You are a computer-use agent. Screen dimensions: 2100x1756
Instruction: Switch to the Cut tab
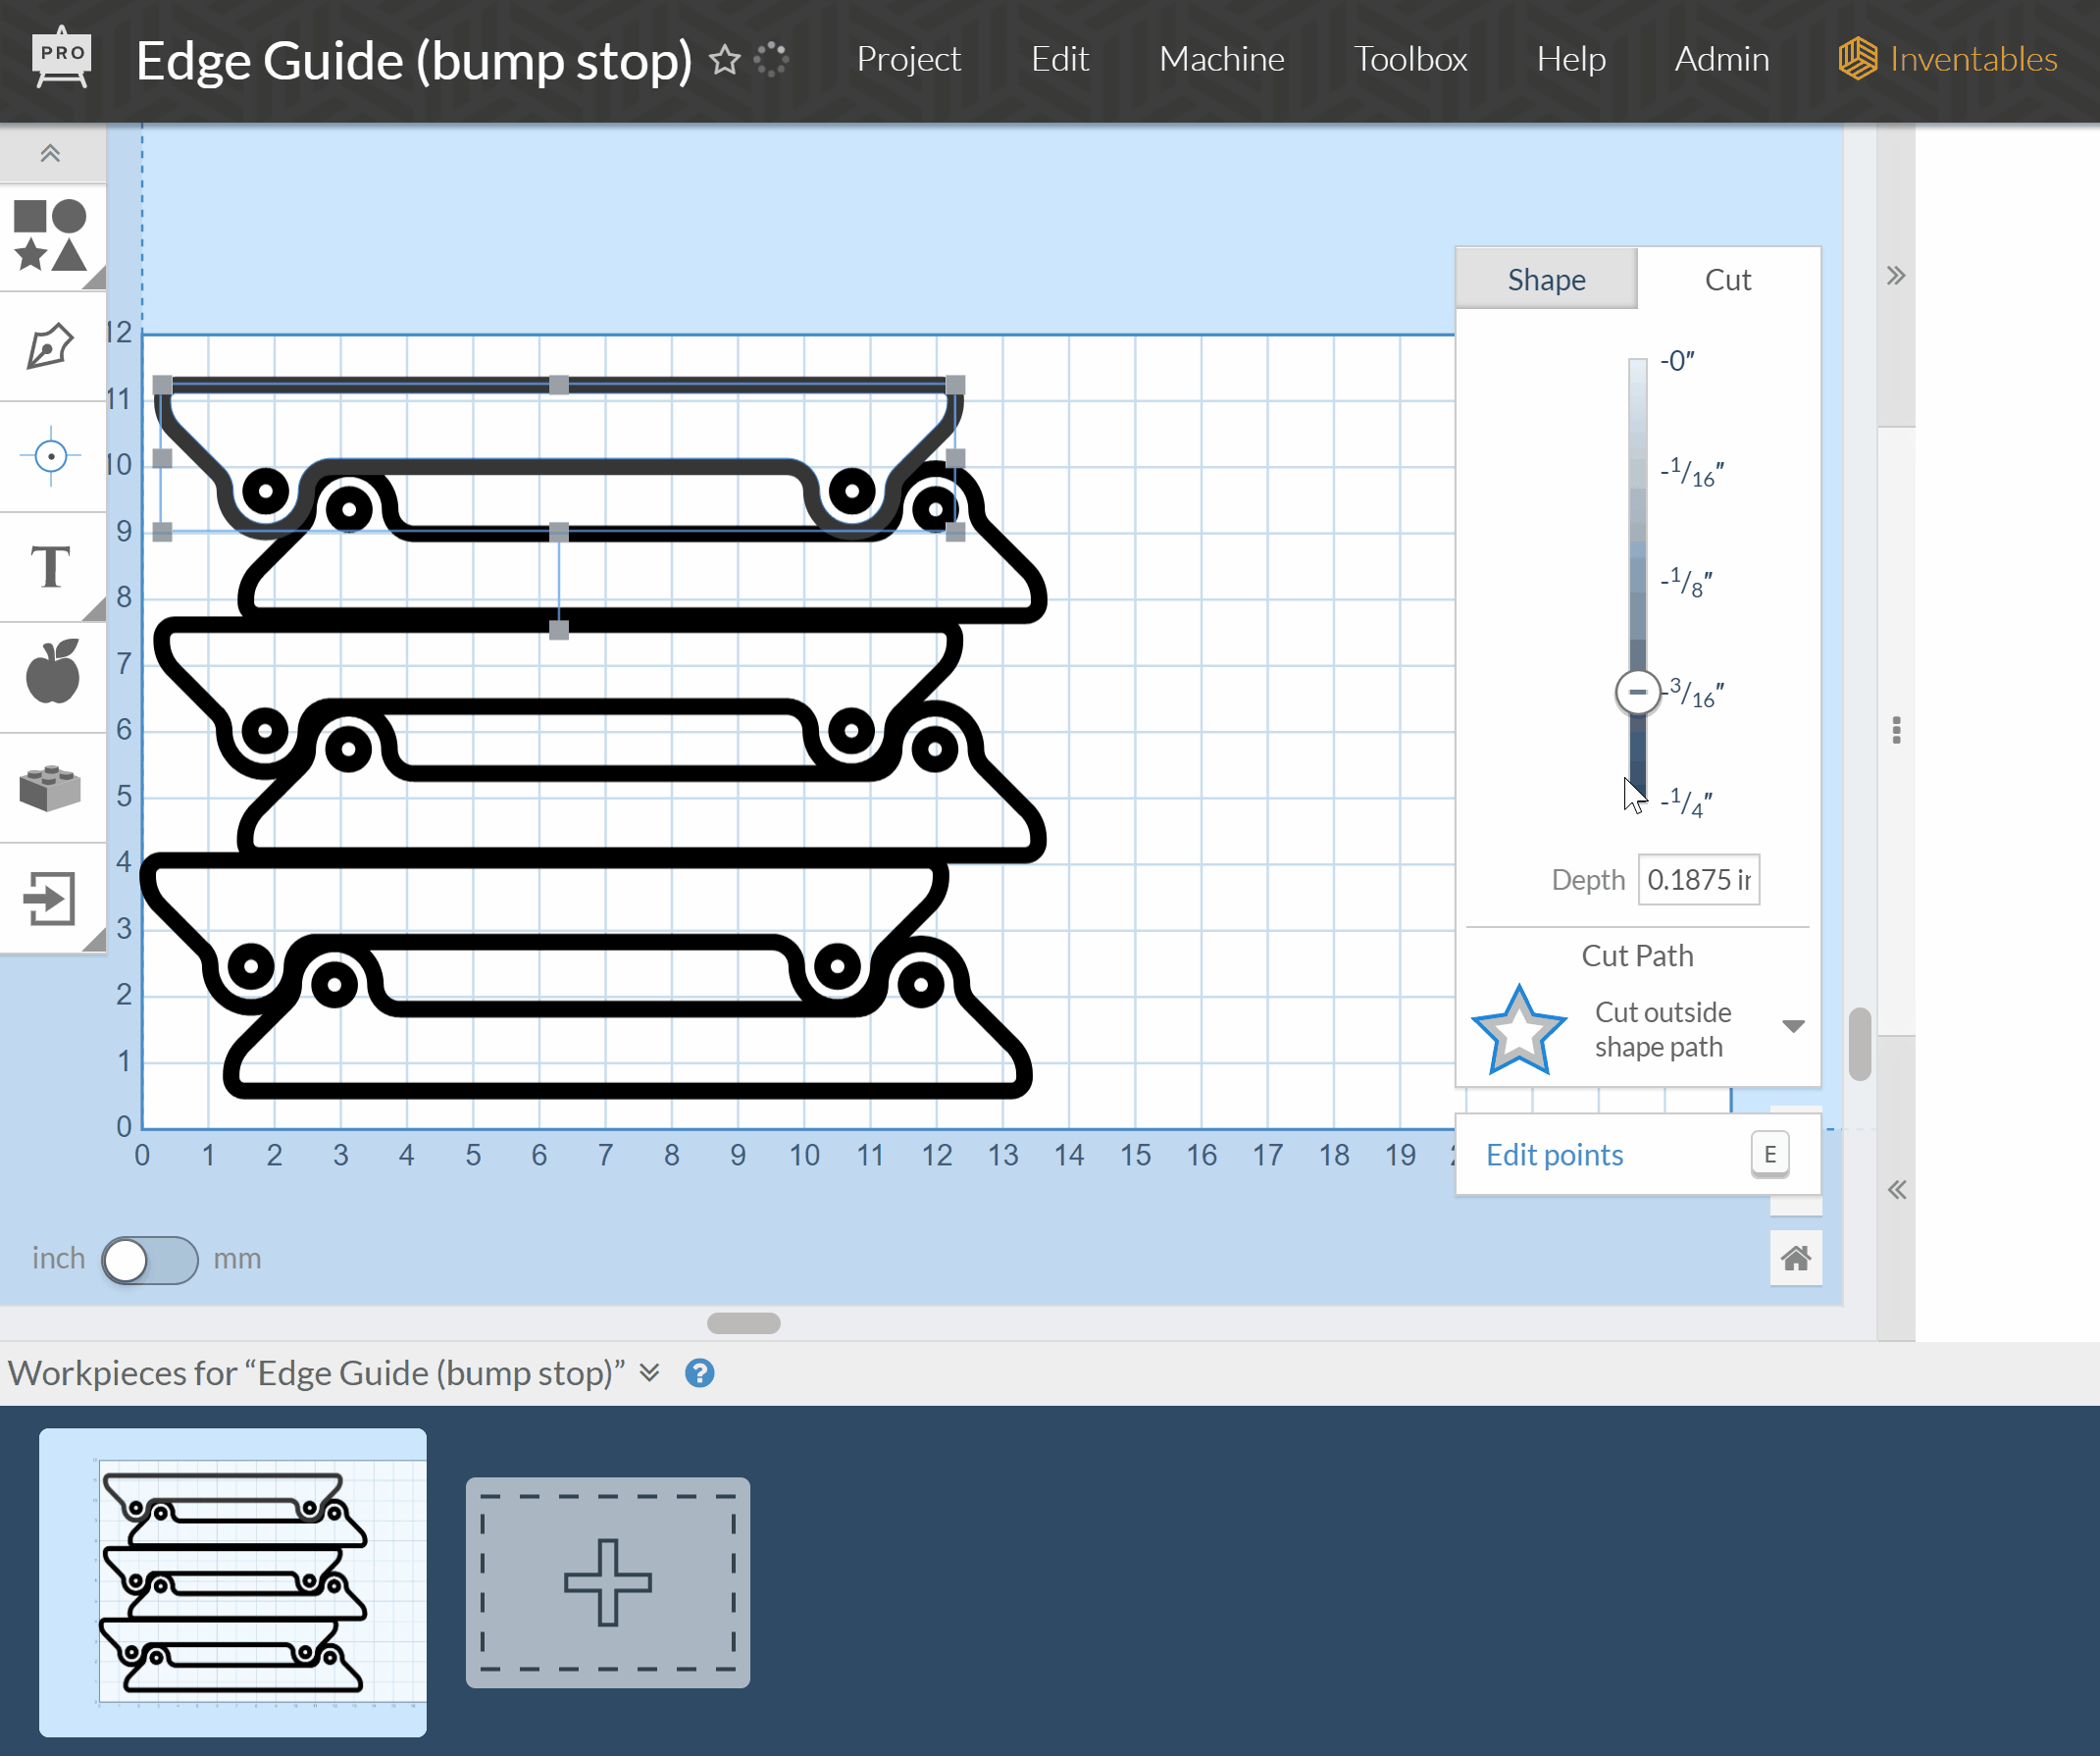coord(1728,279)
